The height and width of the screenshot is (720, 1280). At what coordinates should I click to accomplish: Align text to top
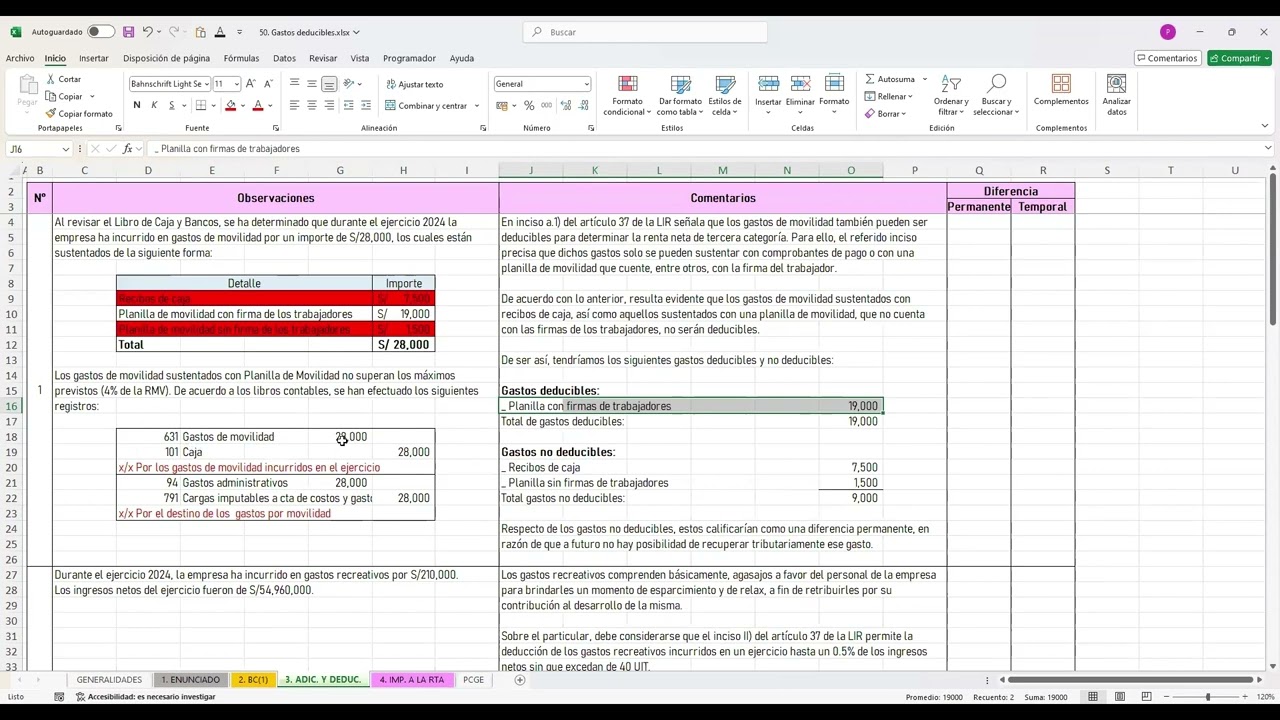click(294, 84)
